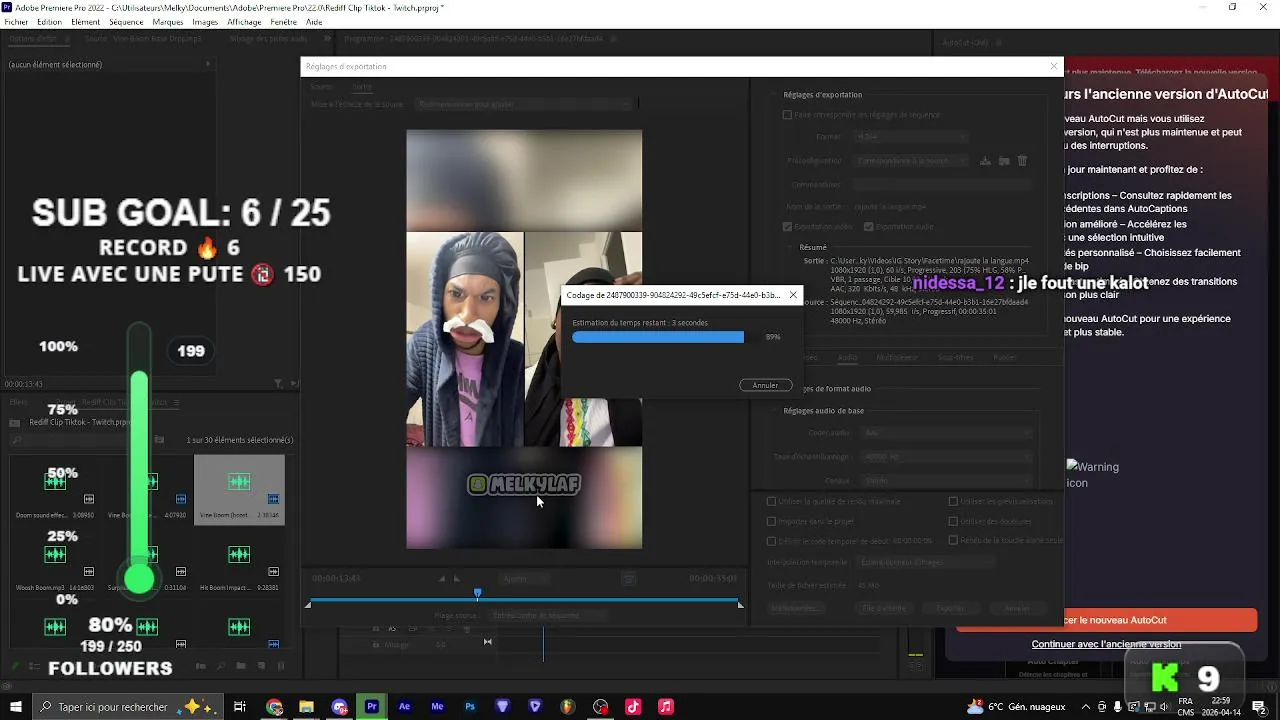Open the Codec audio dropdown
The height and width of the screenshot is (720, 1280).
(945, 433)
